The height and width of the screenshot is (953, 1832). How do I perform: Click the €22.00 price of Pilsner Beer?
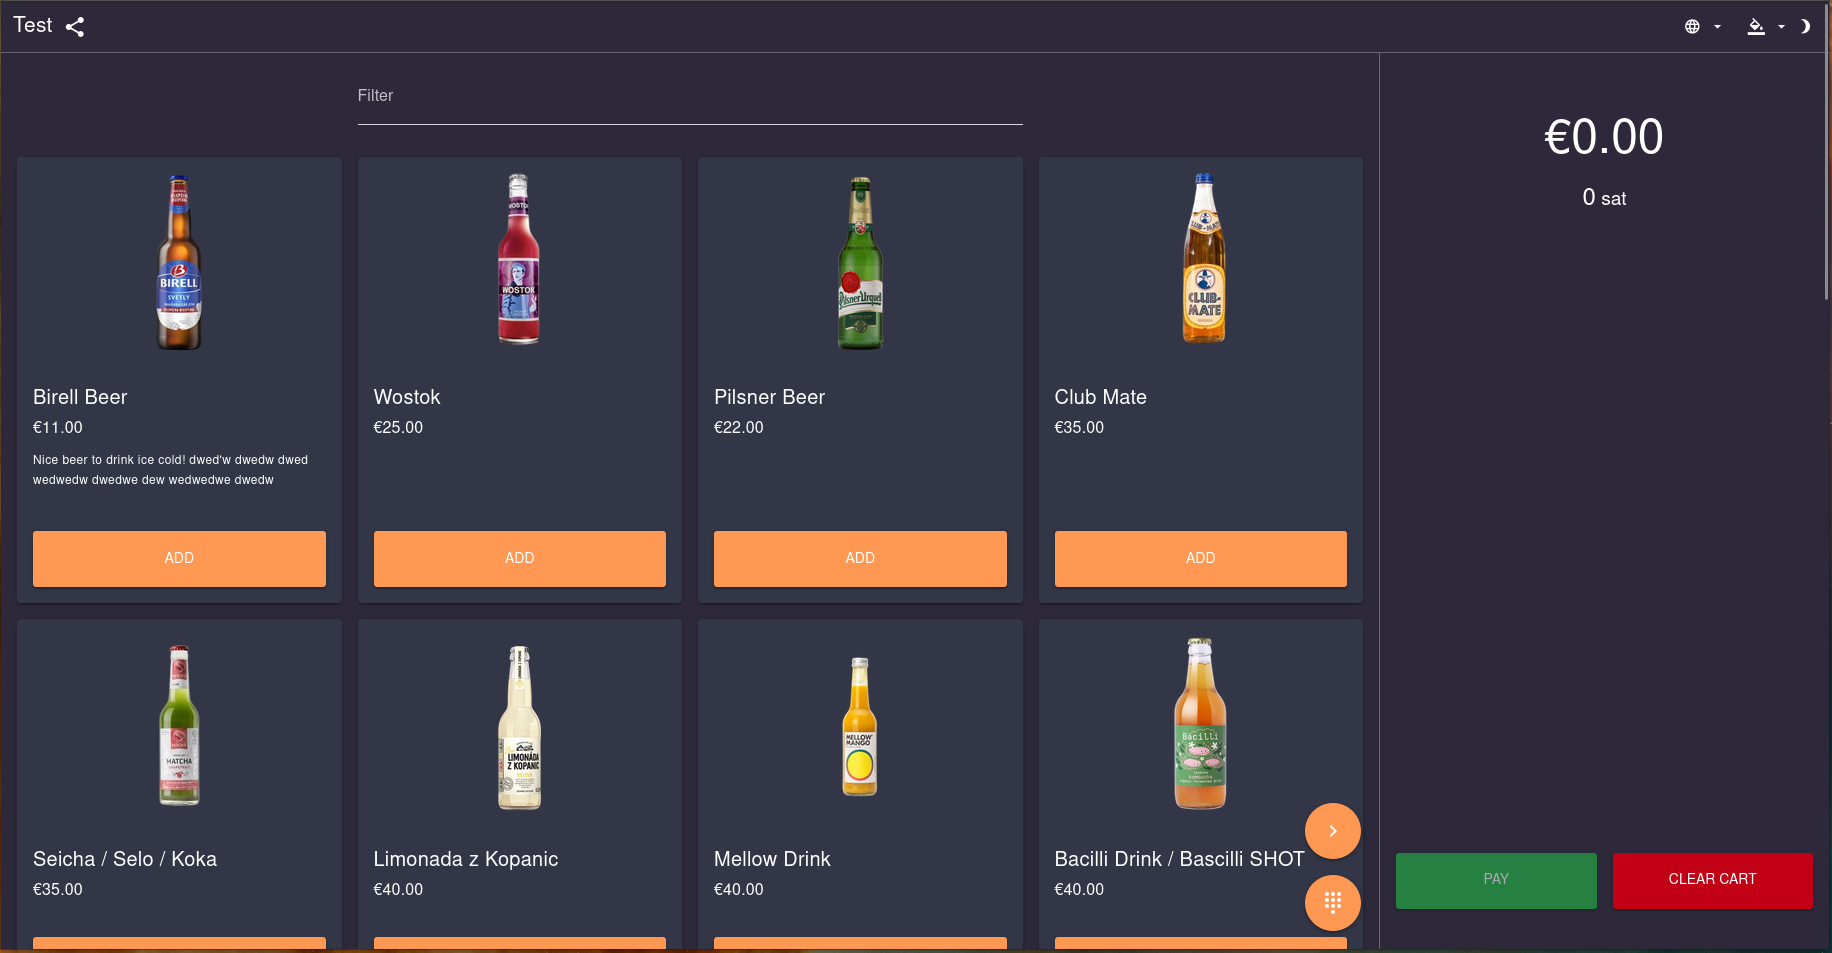pos(738,428)
